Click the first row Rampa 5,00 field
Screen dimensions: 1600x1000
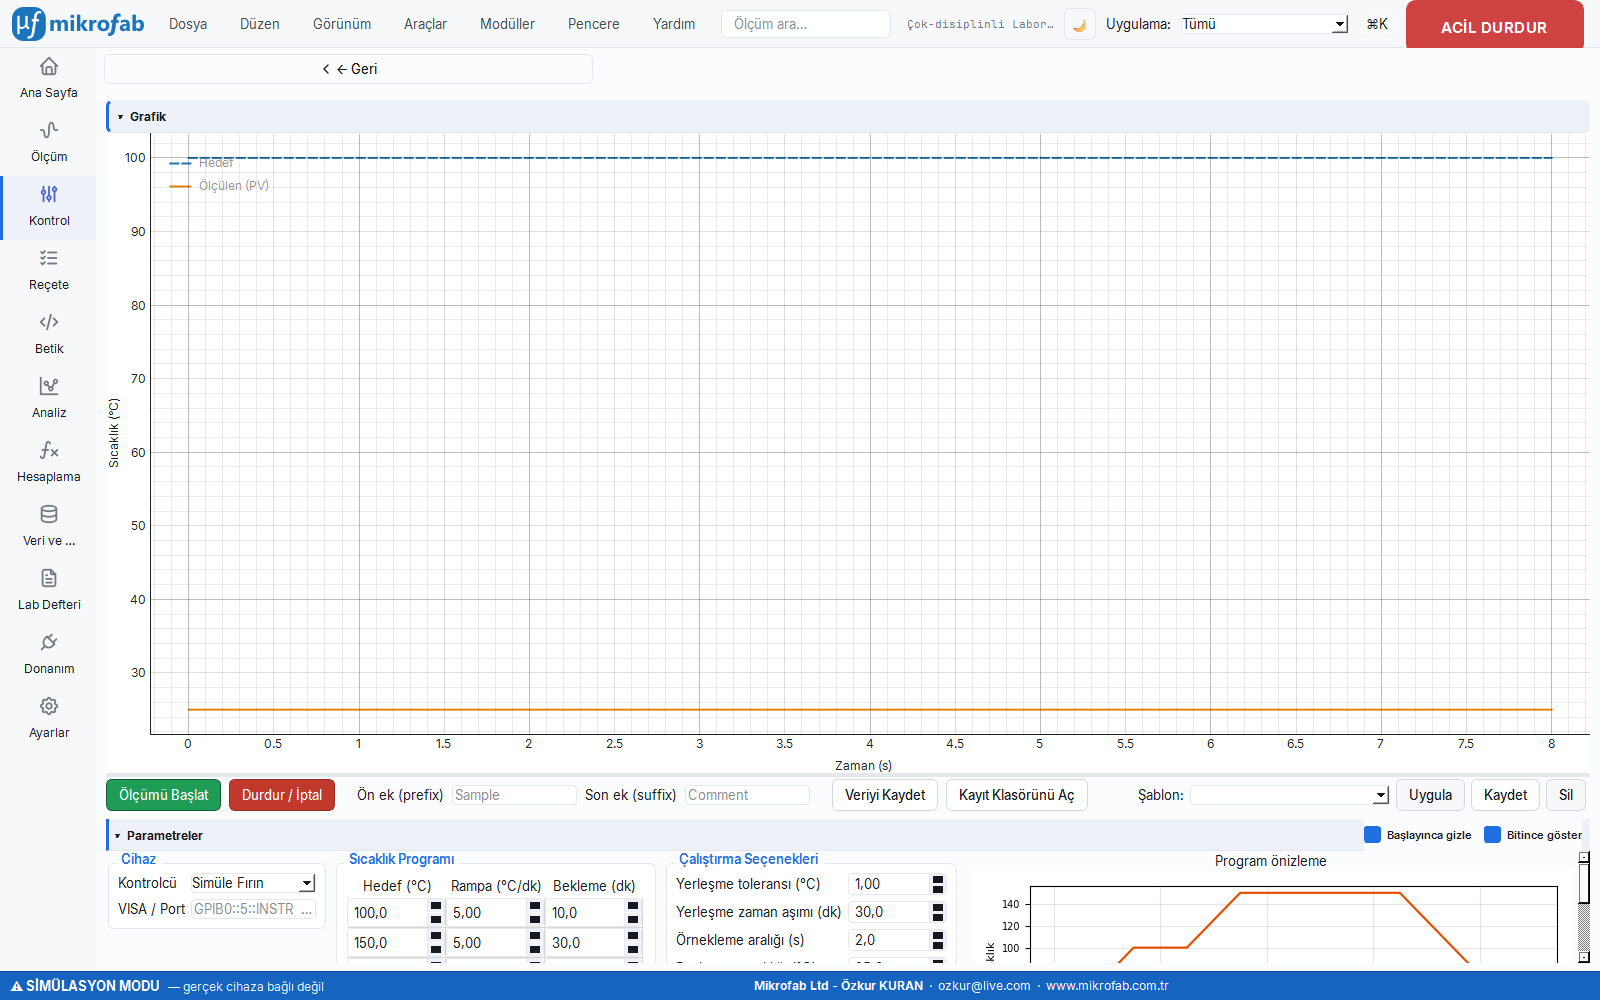pyautogui.click(x=488, y=913)
